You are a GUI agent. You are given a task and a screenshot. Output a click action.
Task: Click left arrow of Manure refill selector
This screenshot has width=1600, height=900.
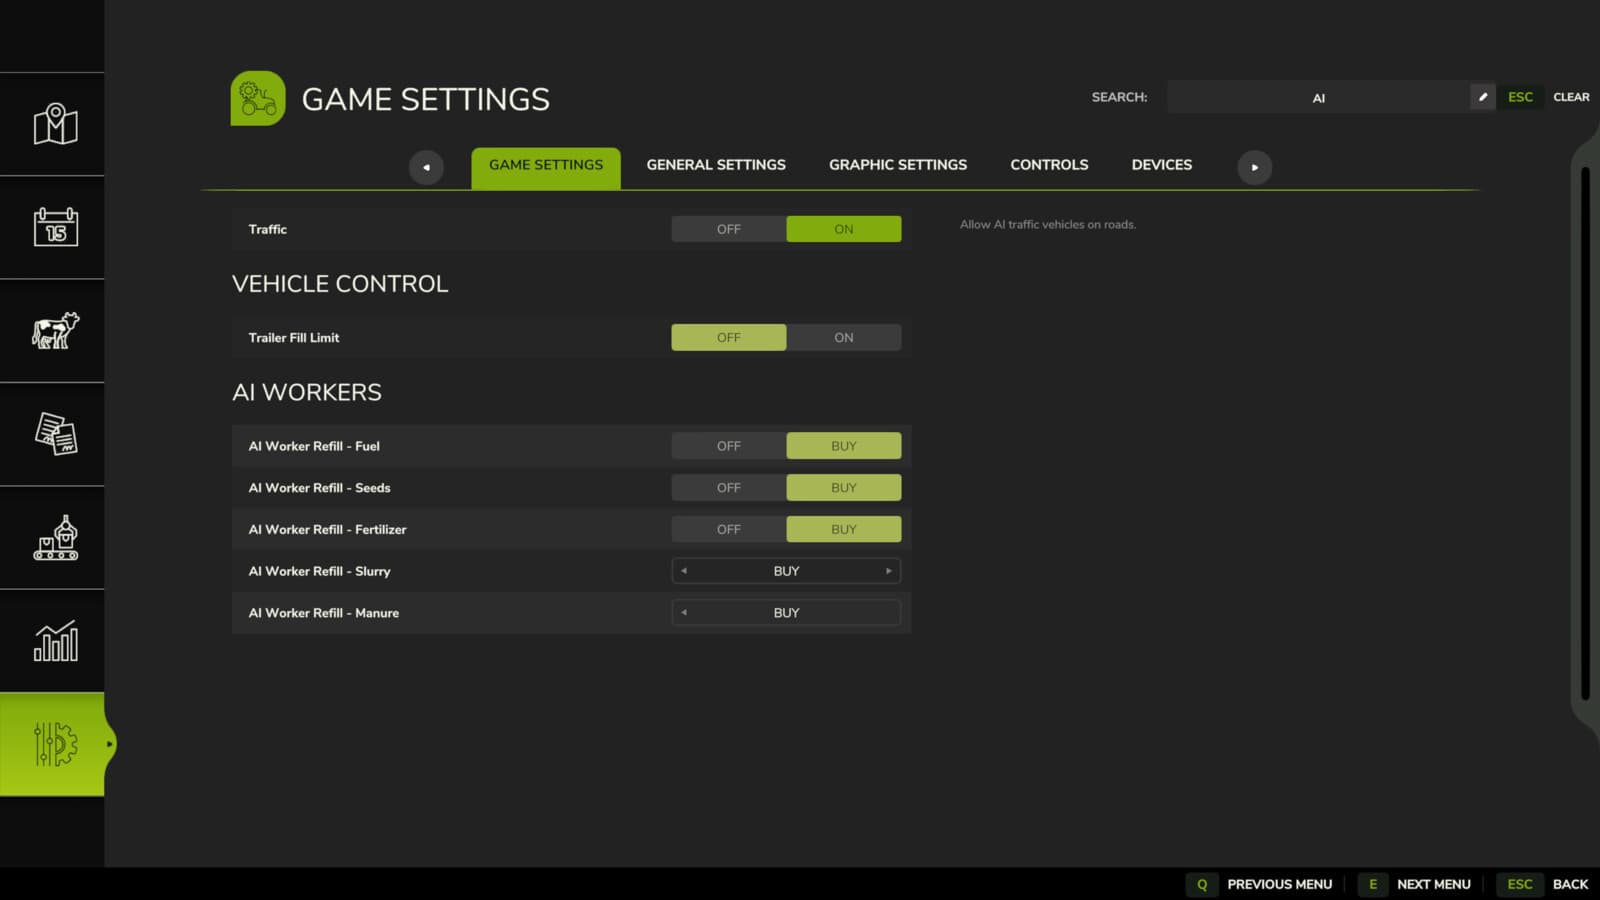pos(684,613)
